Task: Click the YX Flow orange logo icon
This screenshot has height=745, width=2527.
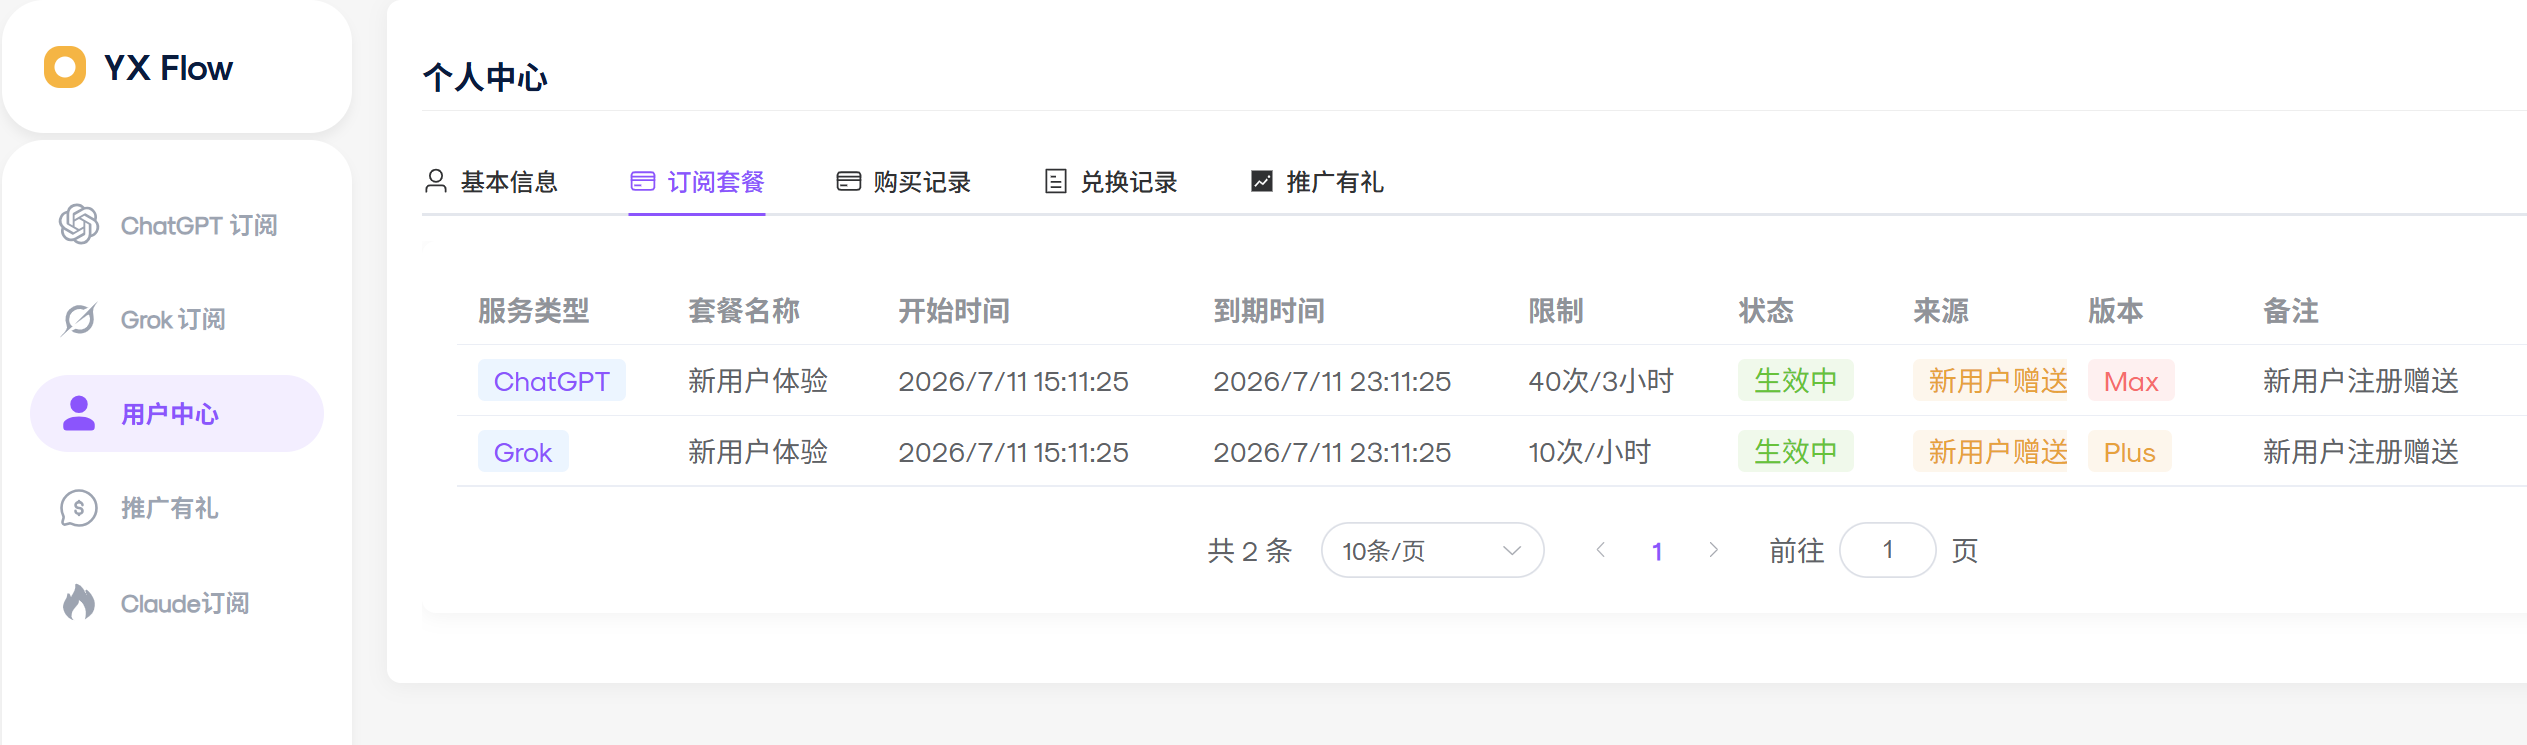Action: pos(65,67)
